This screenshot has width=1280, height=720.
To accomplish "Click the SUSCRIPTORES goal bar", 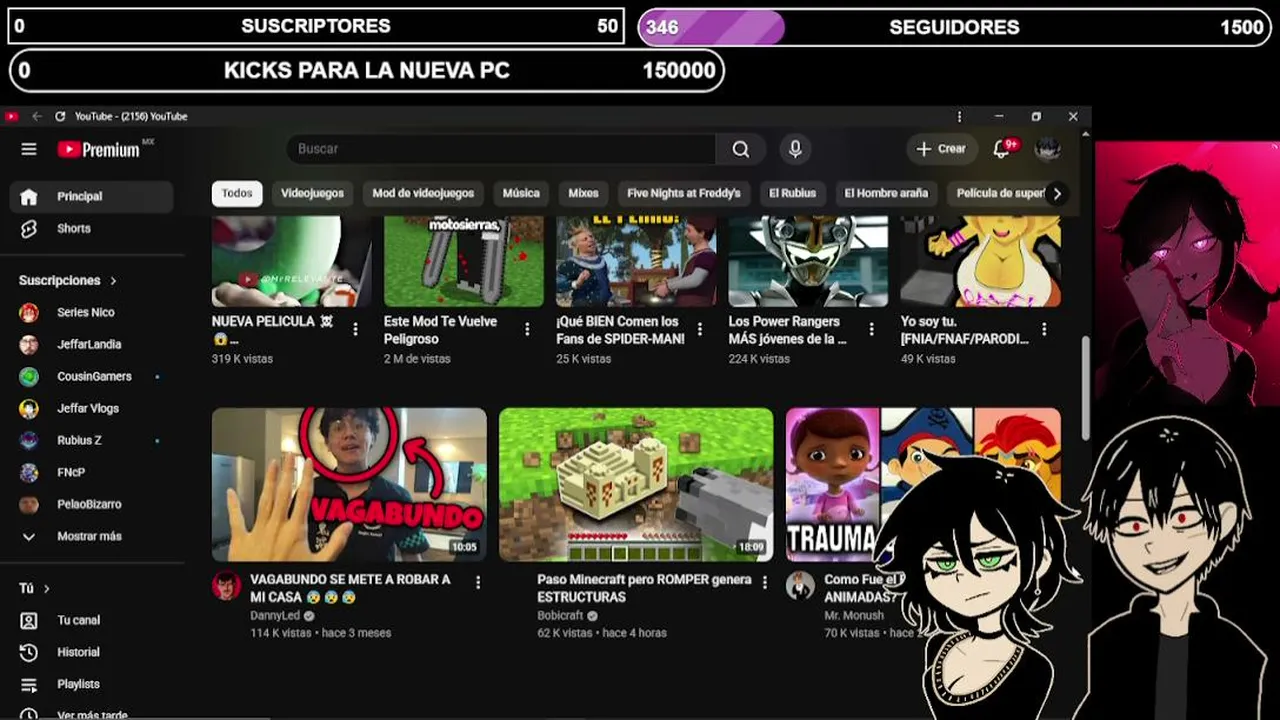I will [316, 26].
